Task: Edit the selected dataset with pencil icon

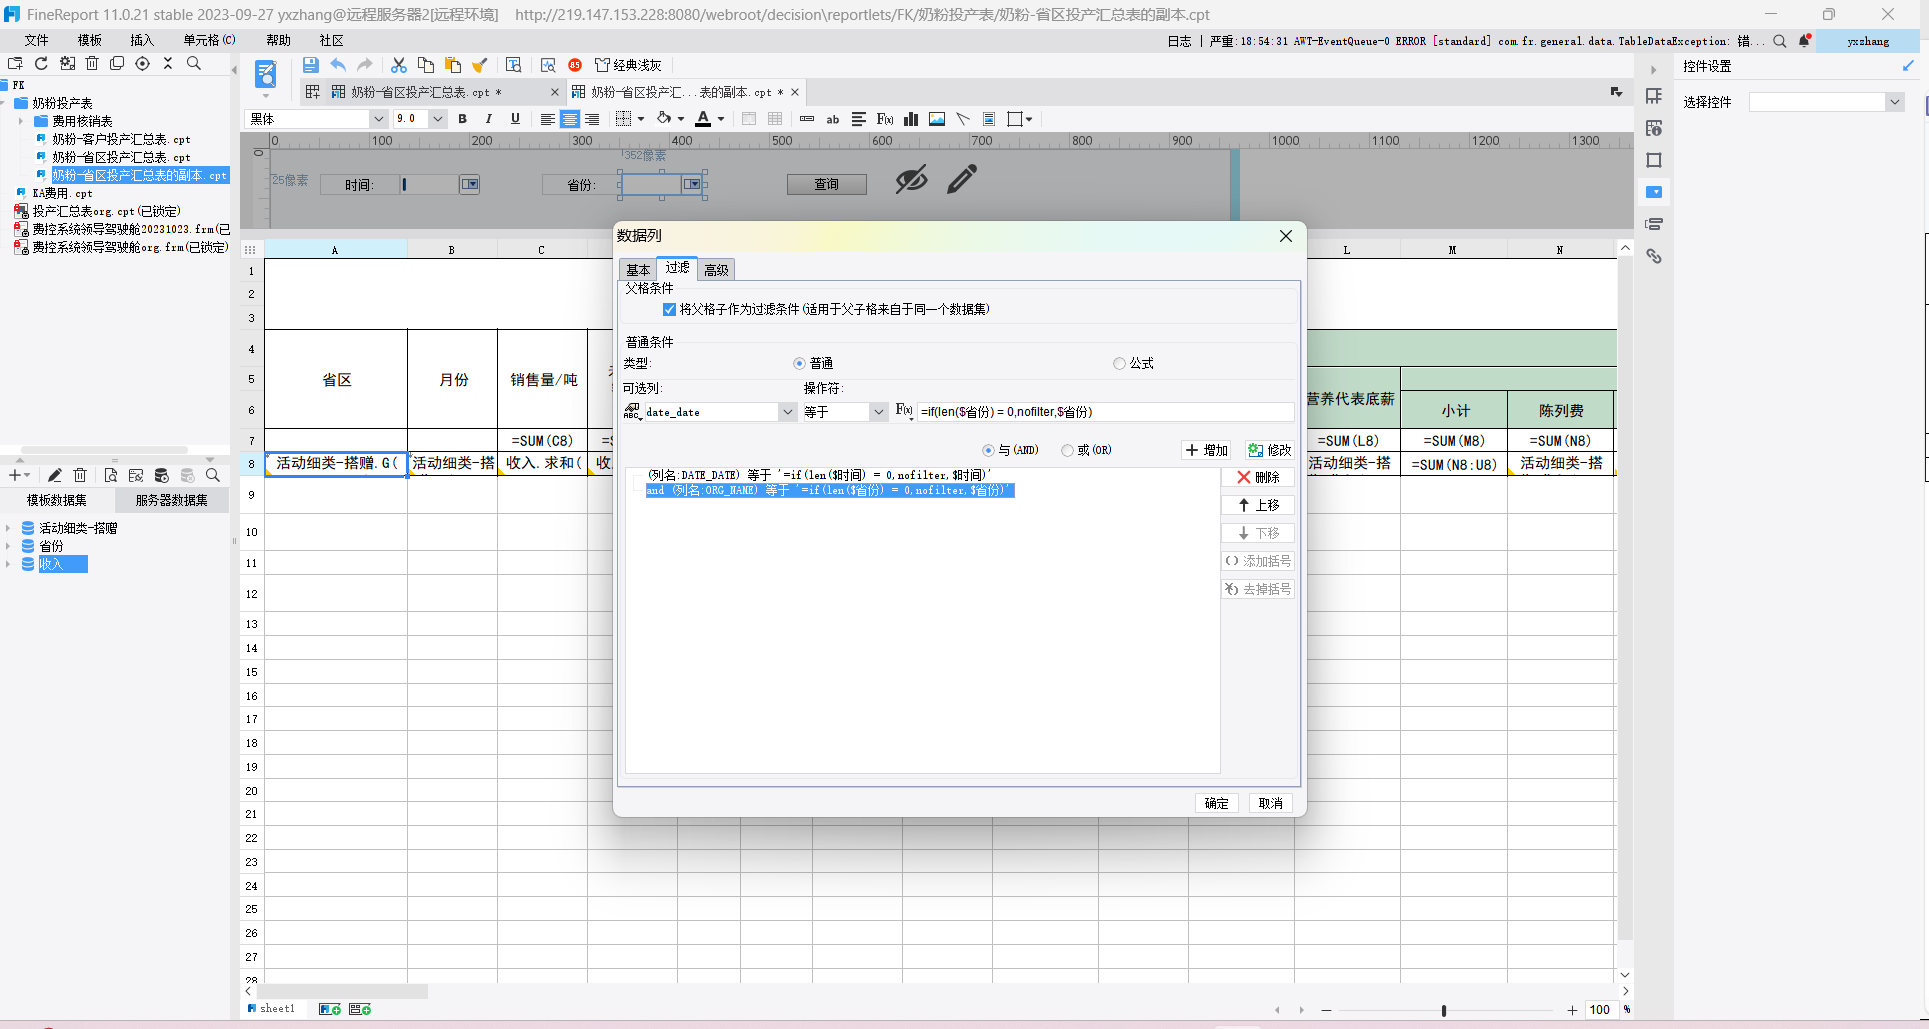Action: coord(55,476)
